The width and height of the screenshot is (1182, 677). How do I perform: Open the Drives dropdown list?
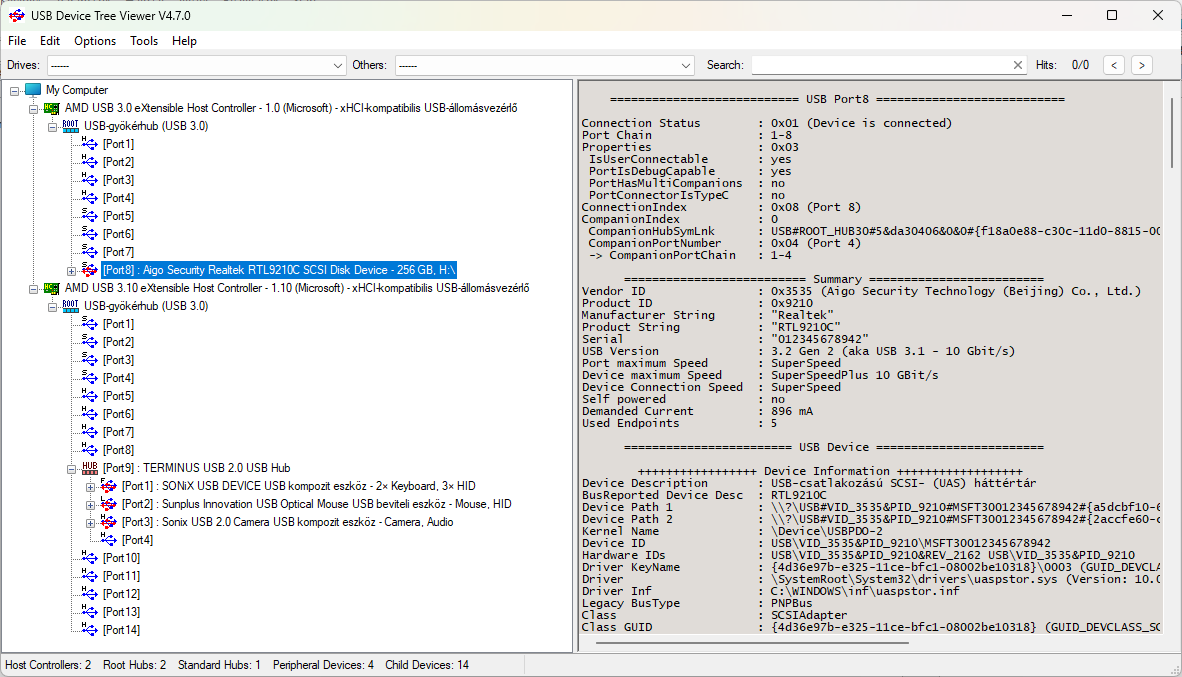click(x=337, y=66)
